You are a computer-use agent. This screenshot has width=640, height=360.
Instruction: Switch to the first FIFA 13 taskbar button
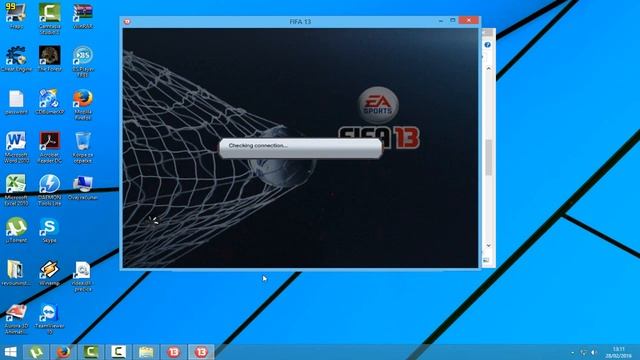173,352
